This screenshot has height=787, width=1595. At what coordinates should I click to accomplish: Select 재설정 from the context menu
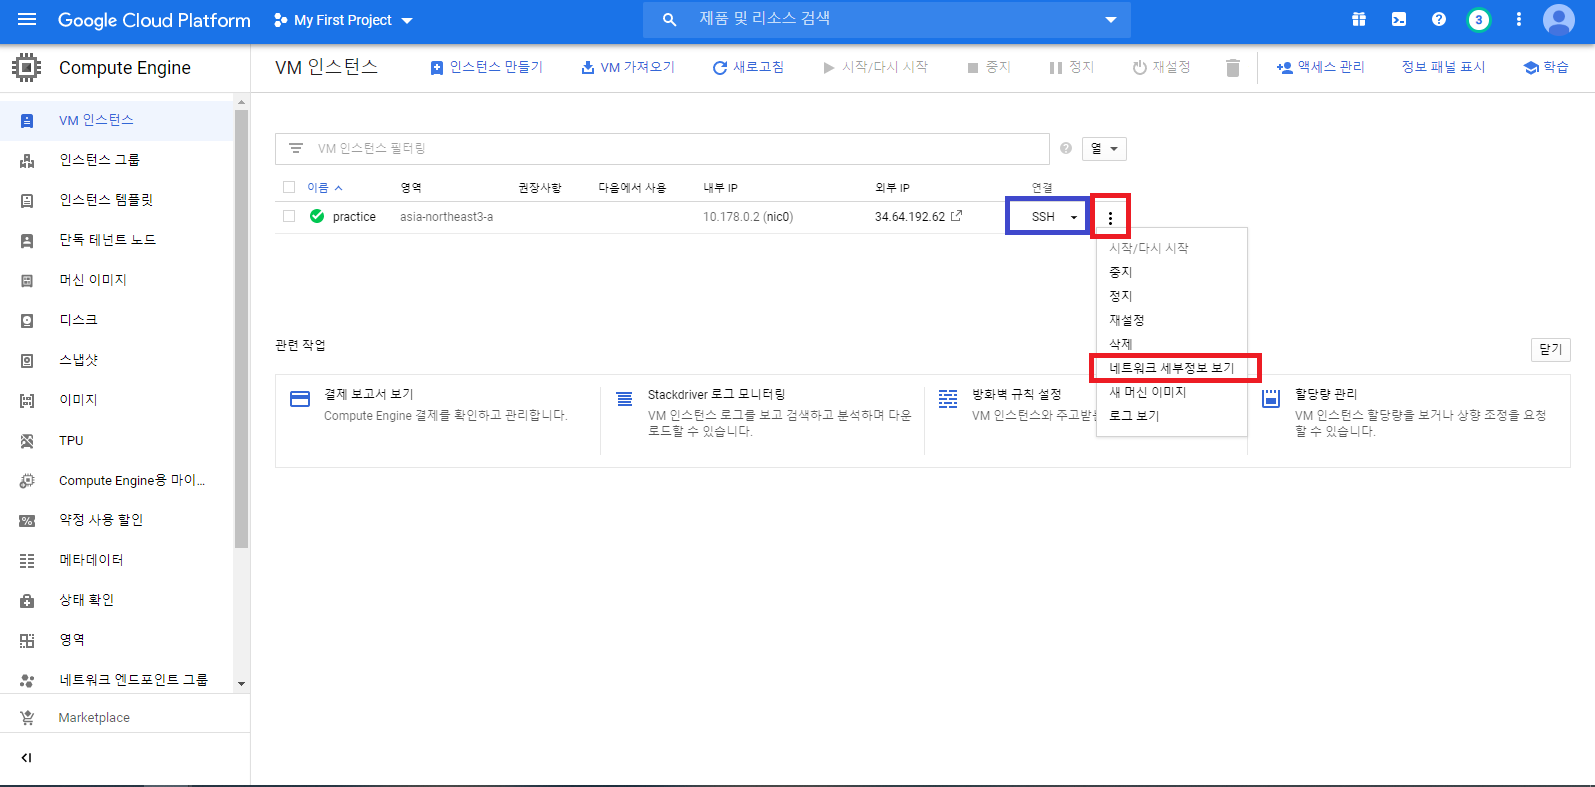tap(1127, 320)
